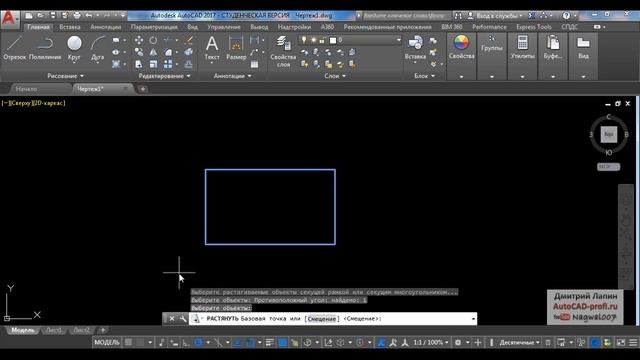Toggle polar tracking in status bar
Viewport: 640px width, 360px height.
click(198, 342)
